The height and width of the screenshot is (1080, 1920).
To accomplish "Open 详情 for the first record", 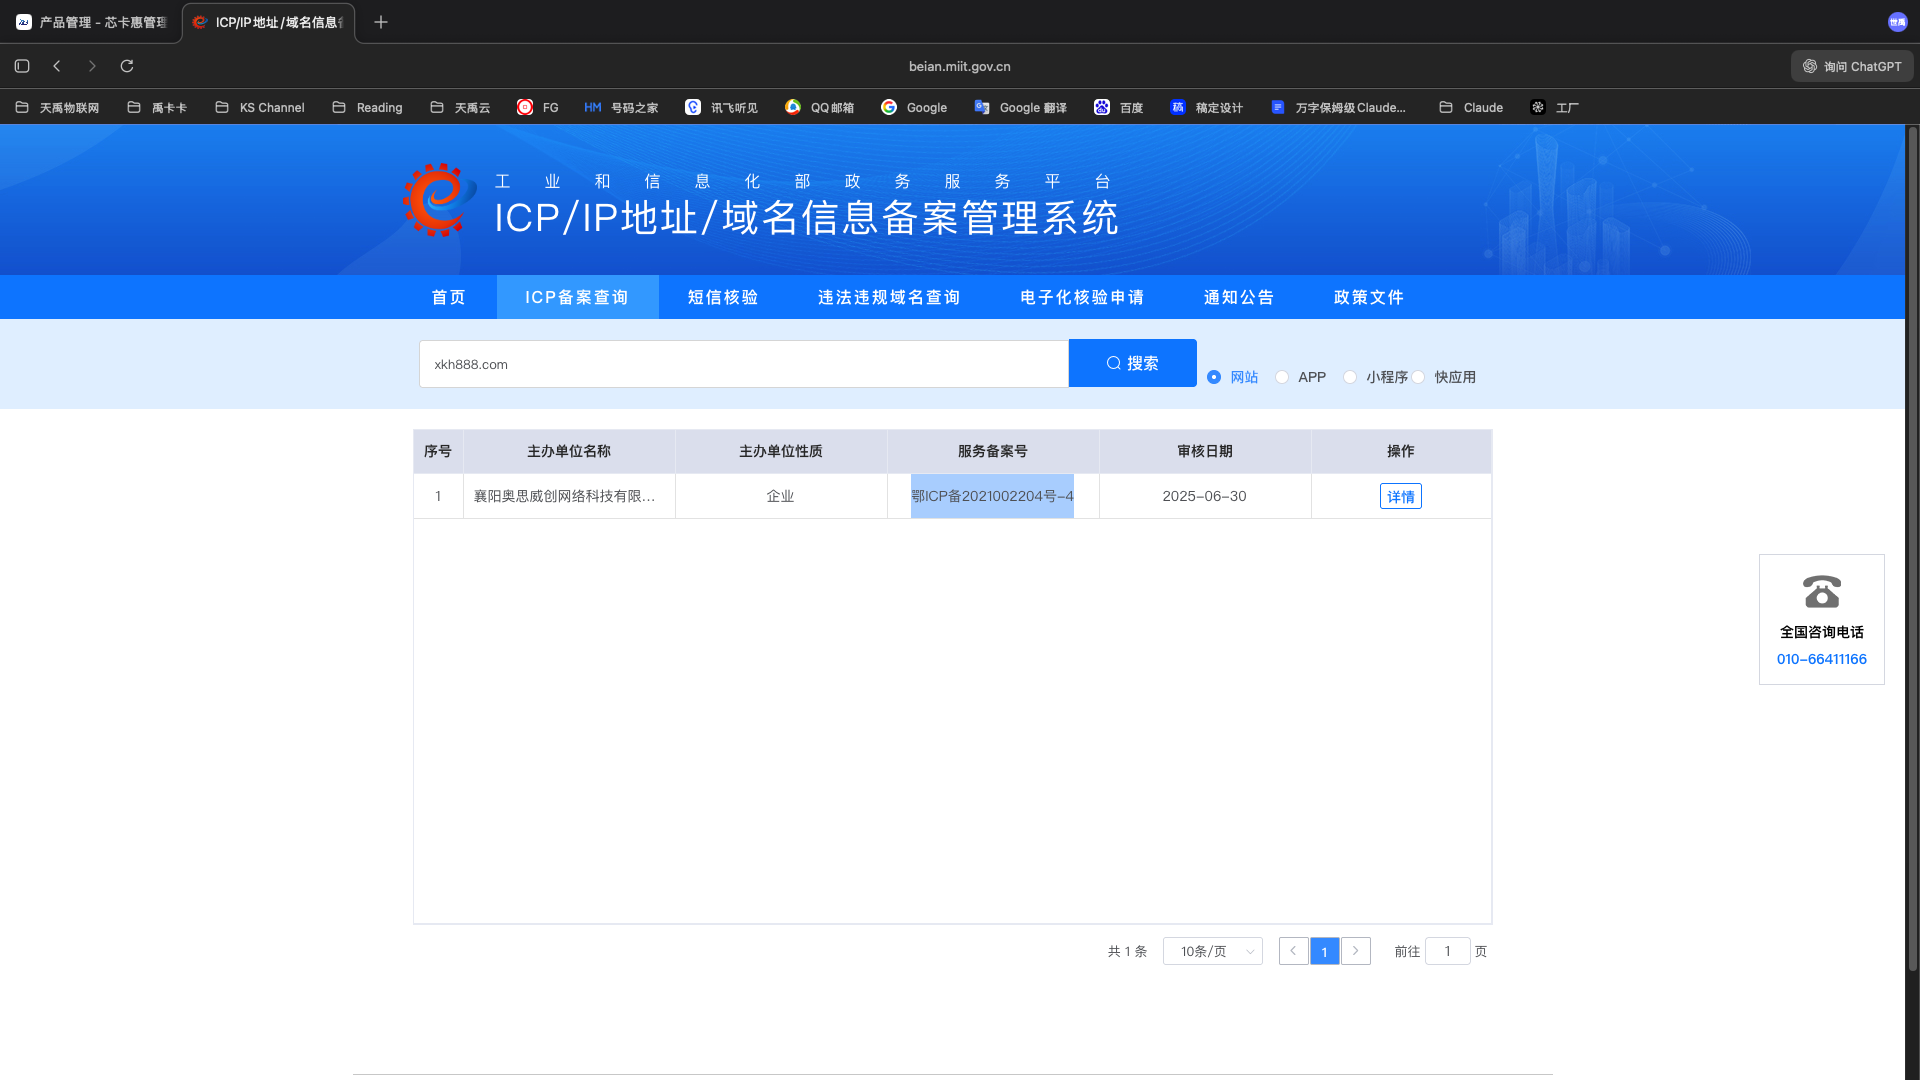I will coord(1400,496).
